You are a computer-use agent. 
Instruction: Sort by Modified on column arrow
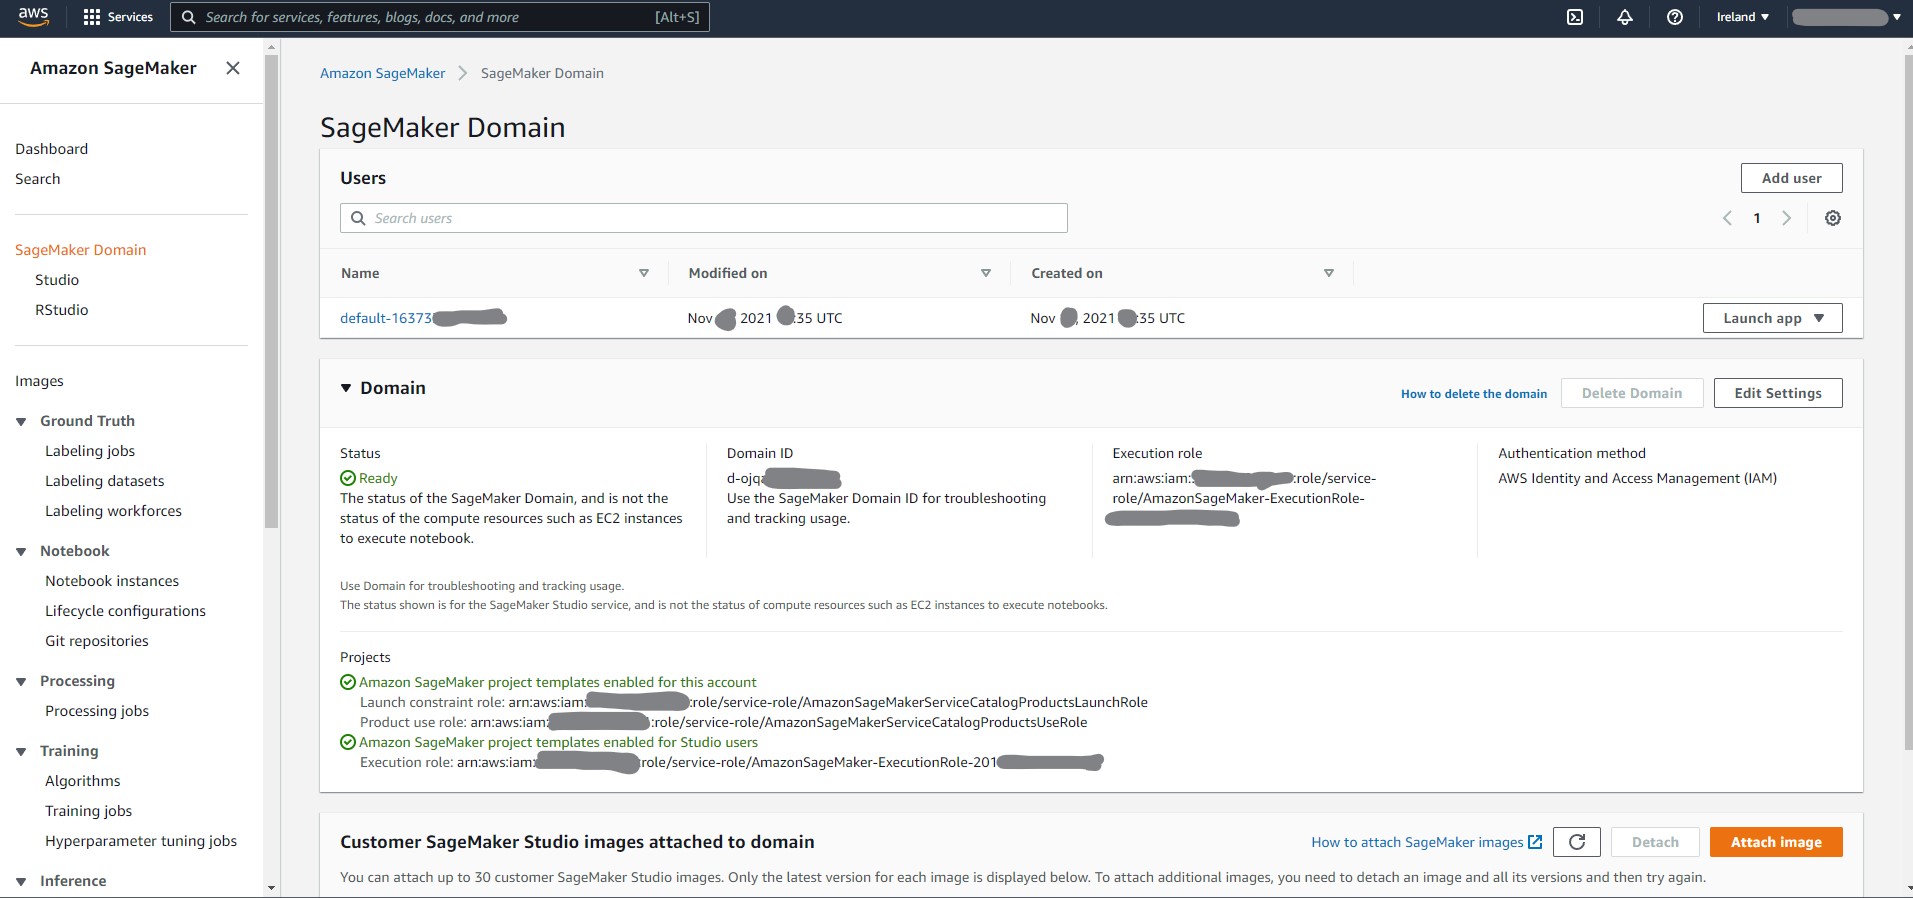(x=986, y=273)
